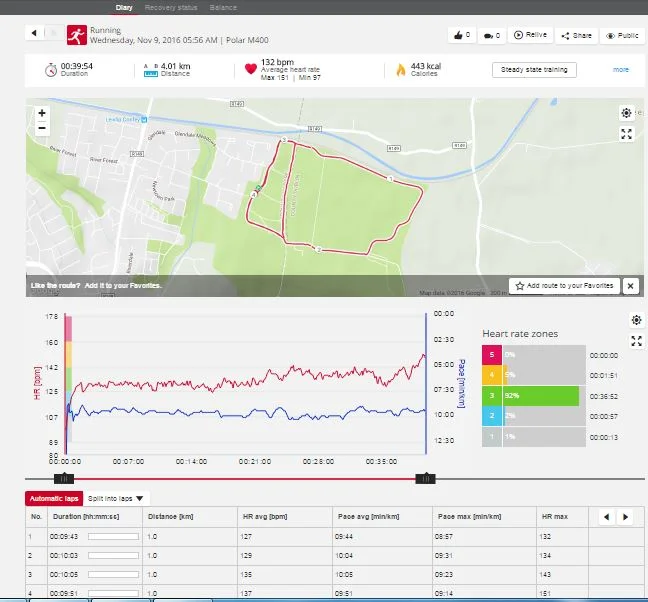Click the red running activity icon
This screenshot has width=648, height=602.
tap(76, 35)
